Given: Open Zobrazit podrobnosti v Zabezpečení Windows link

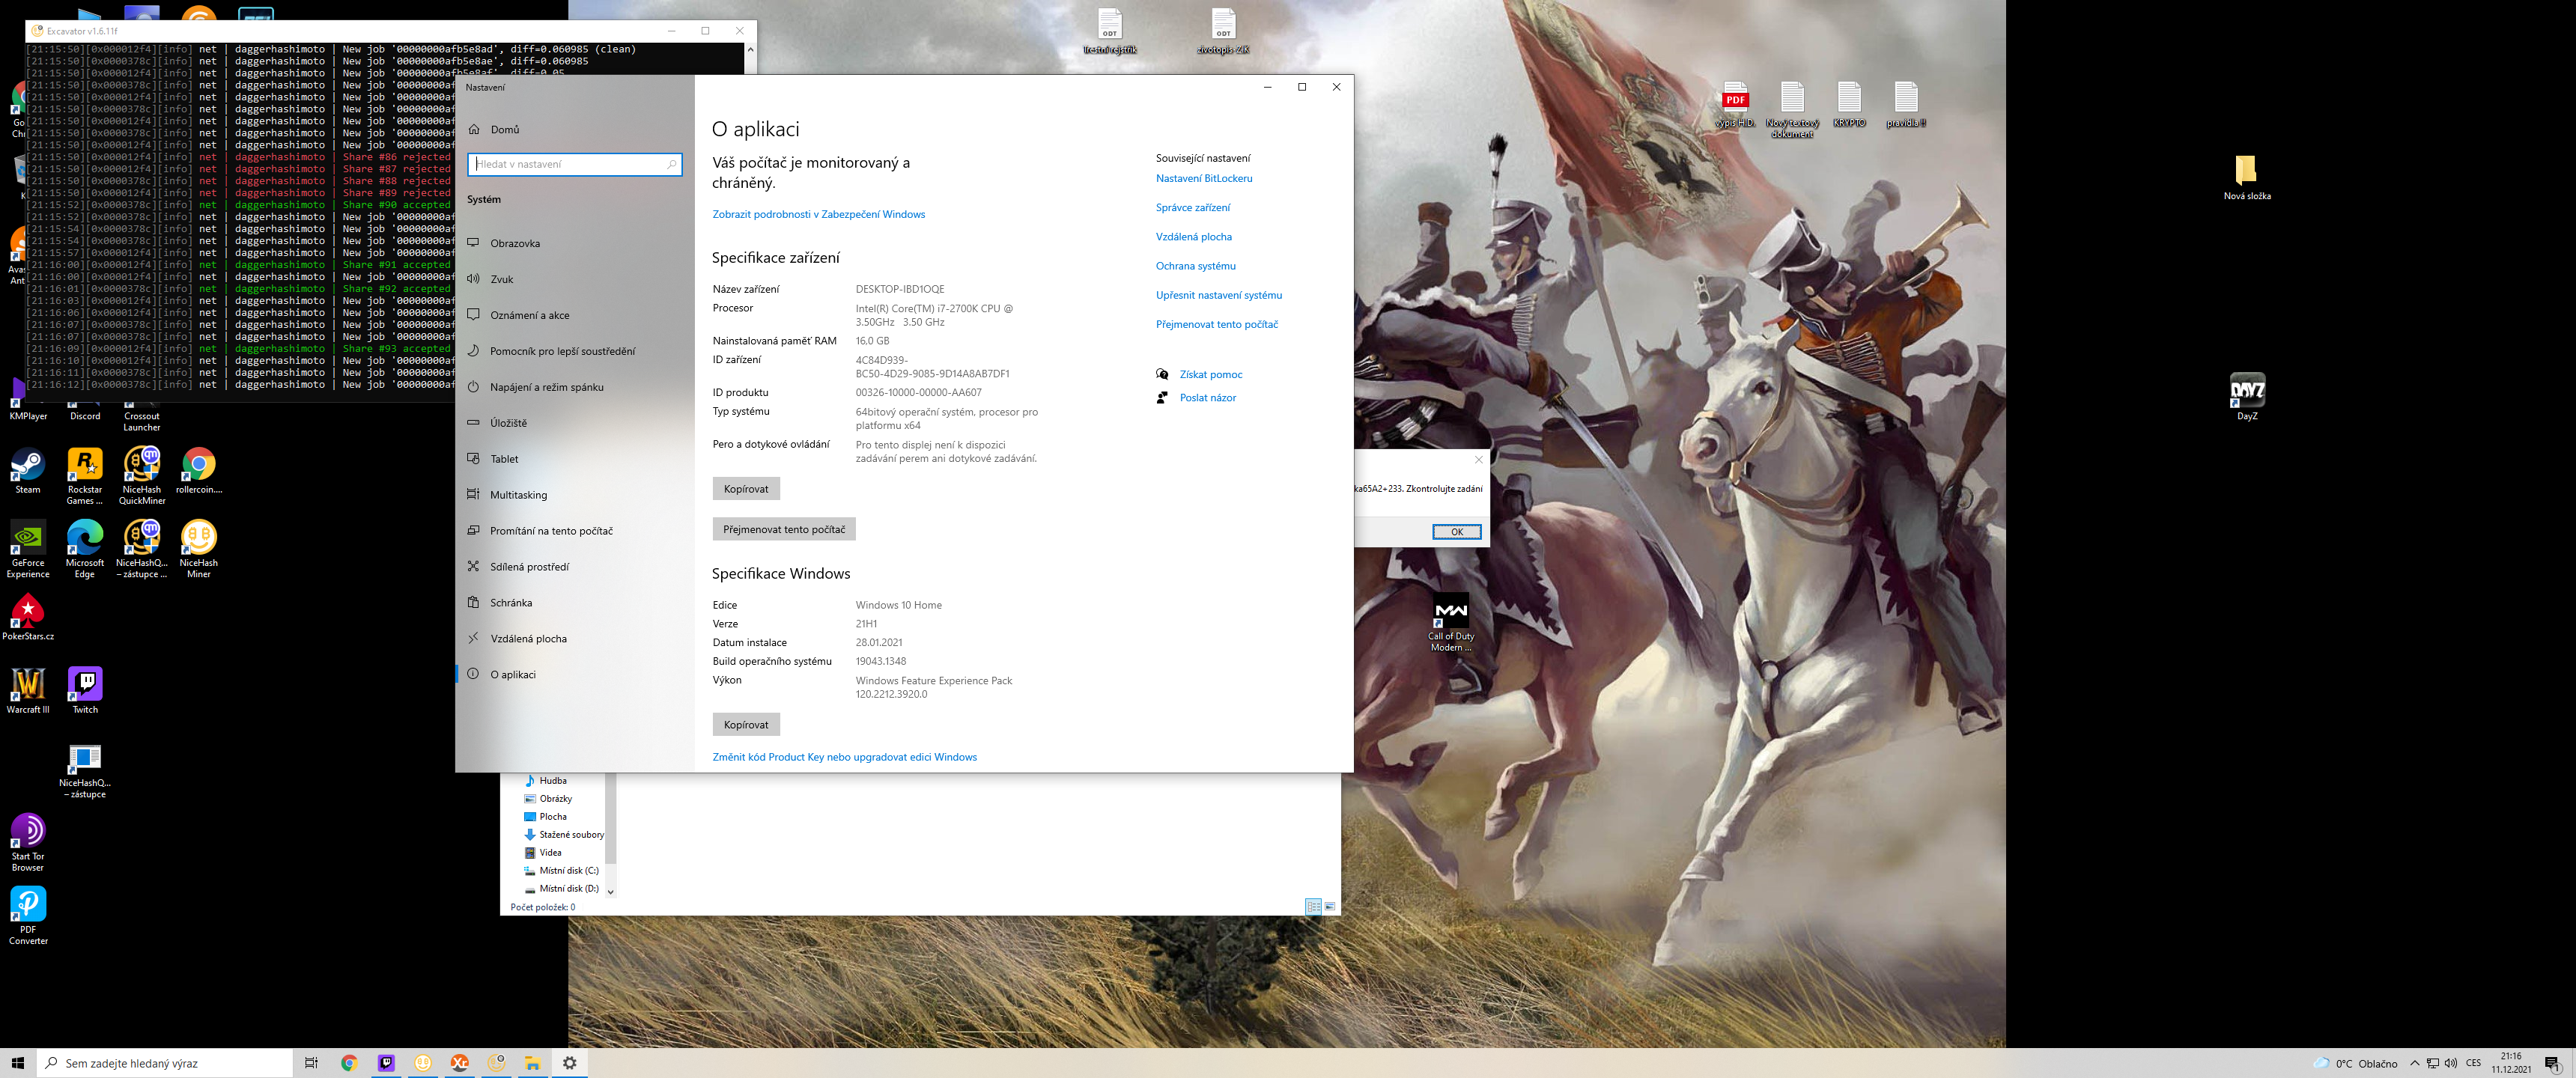Looking at the screenshot, I should tap(818, 214).
